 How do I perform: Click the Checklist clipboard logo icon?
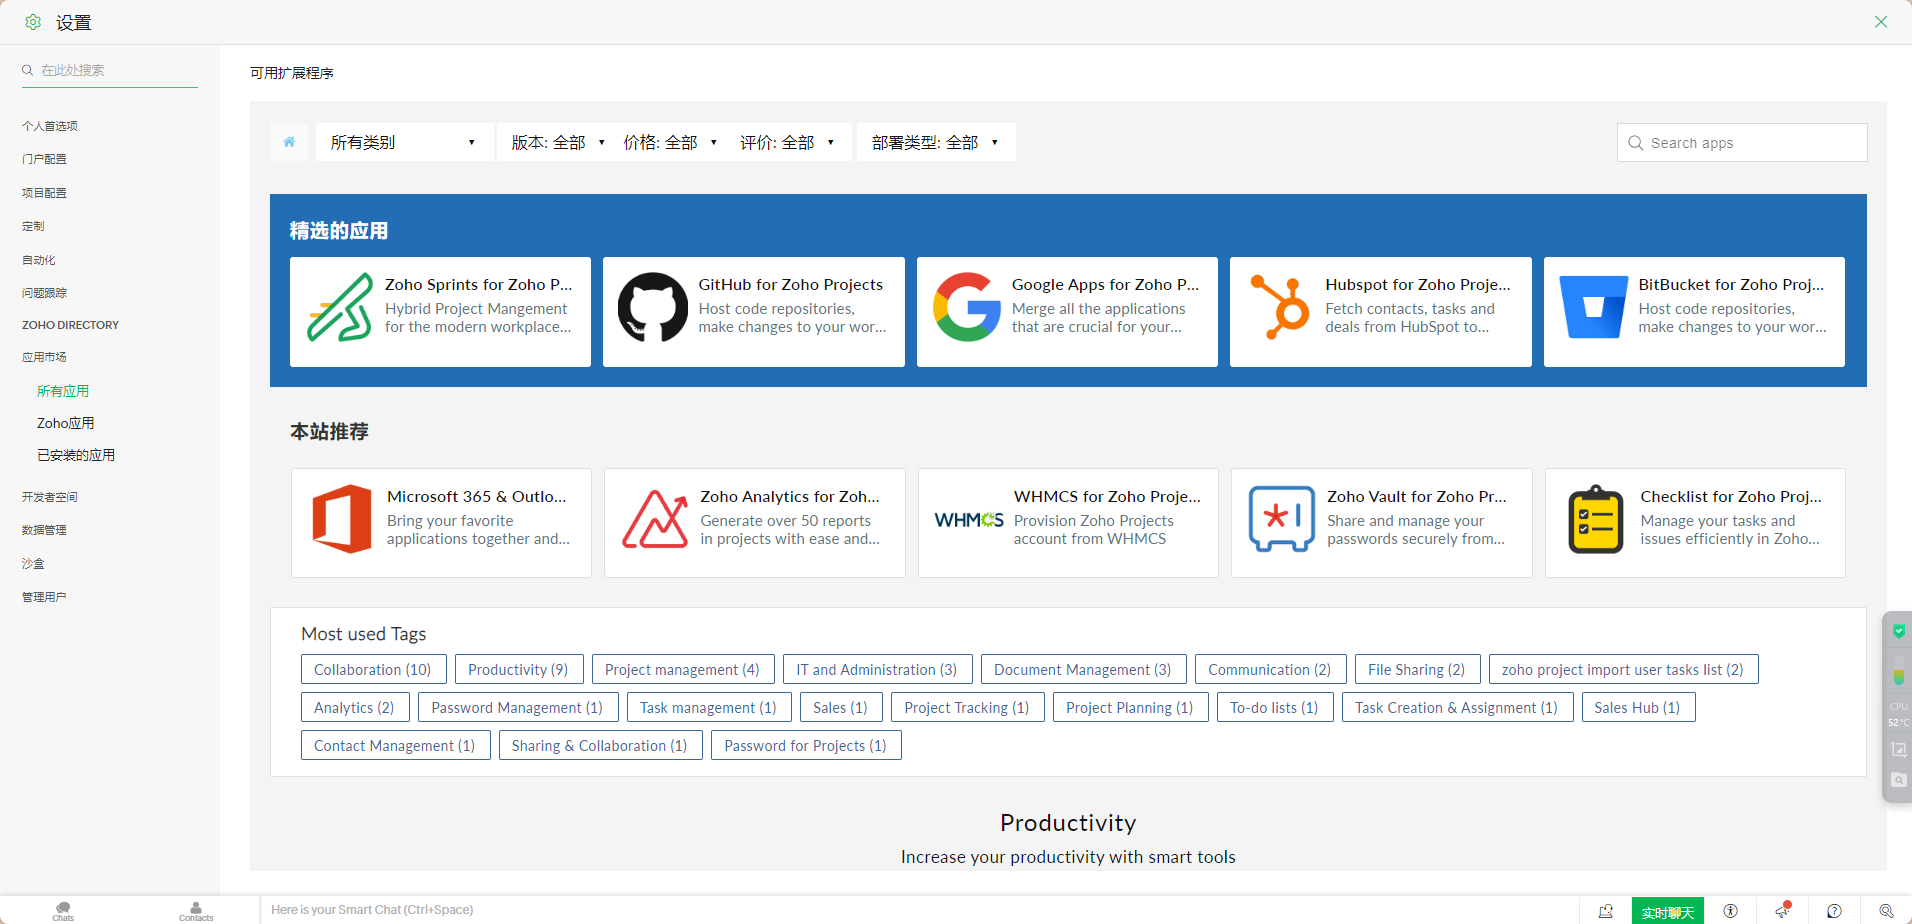coord(1595,519)
